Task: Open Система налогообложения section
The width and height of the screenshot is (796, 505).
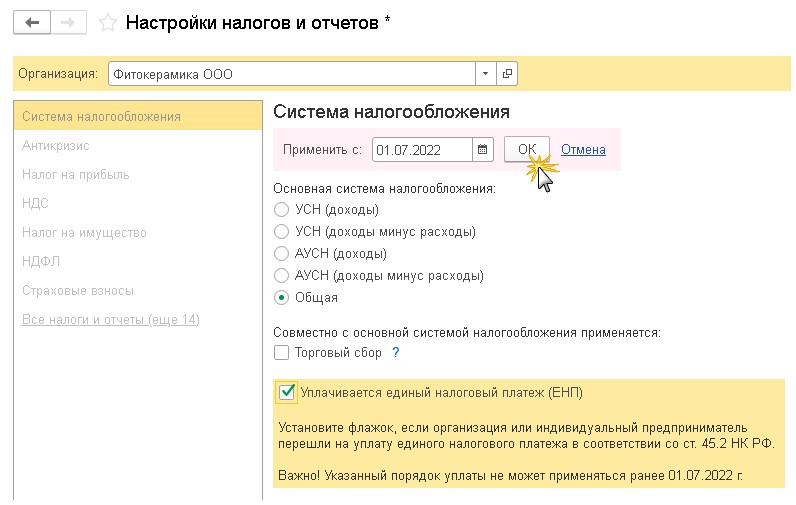Action: pyautogui.click(x=138, y=116)
